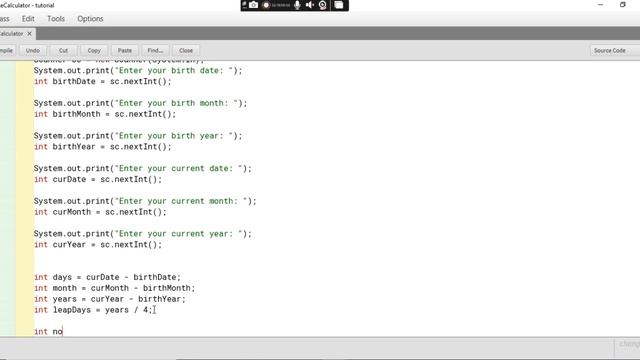Open the Options menu
This screenshot has width=640, height=360.
click(90, 19)
